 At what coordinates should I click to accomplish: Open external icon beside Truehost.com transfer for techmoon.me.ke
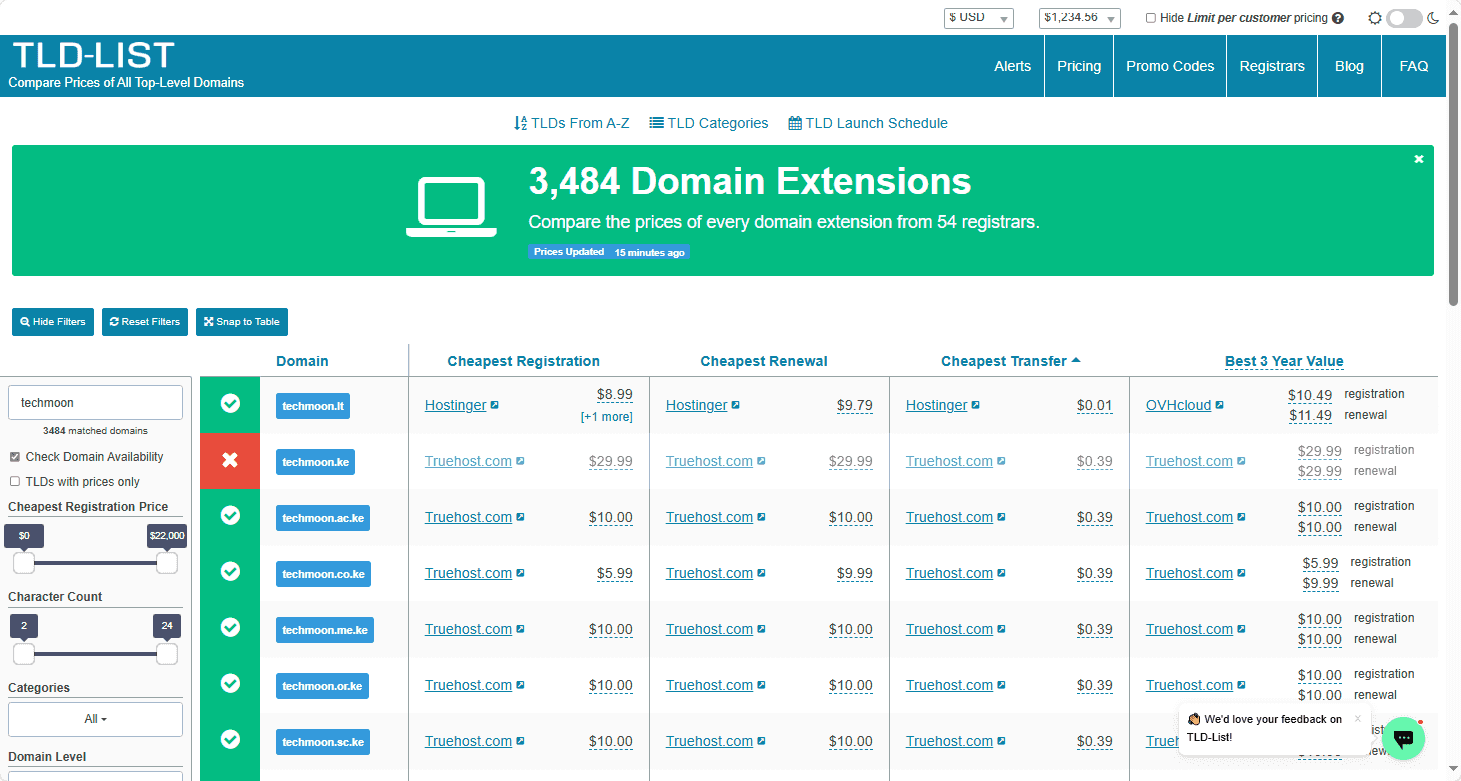coord(1002,629)
